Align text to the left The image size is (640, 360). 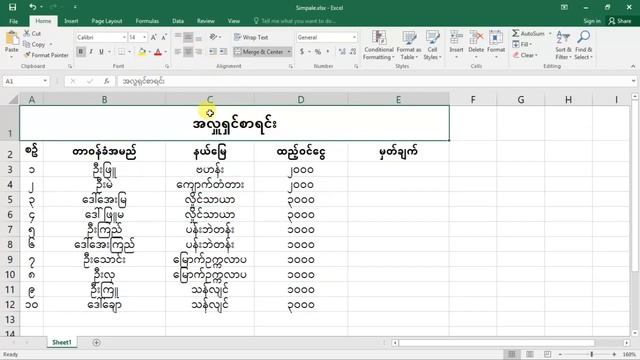point(178,52)
